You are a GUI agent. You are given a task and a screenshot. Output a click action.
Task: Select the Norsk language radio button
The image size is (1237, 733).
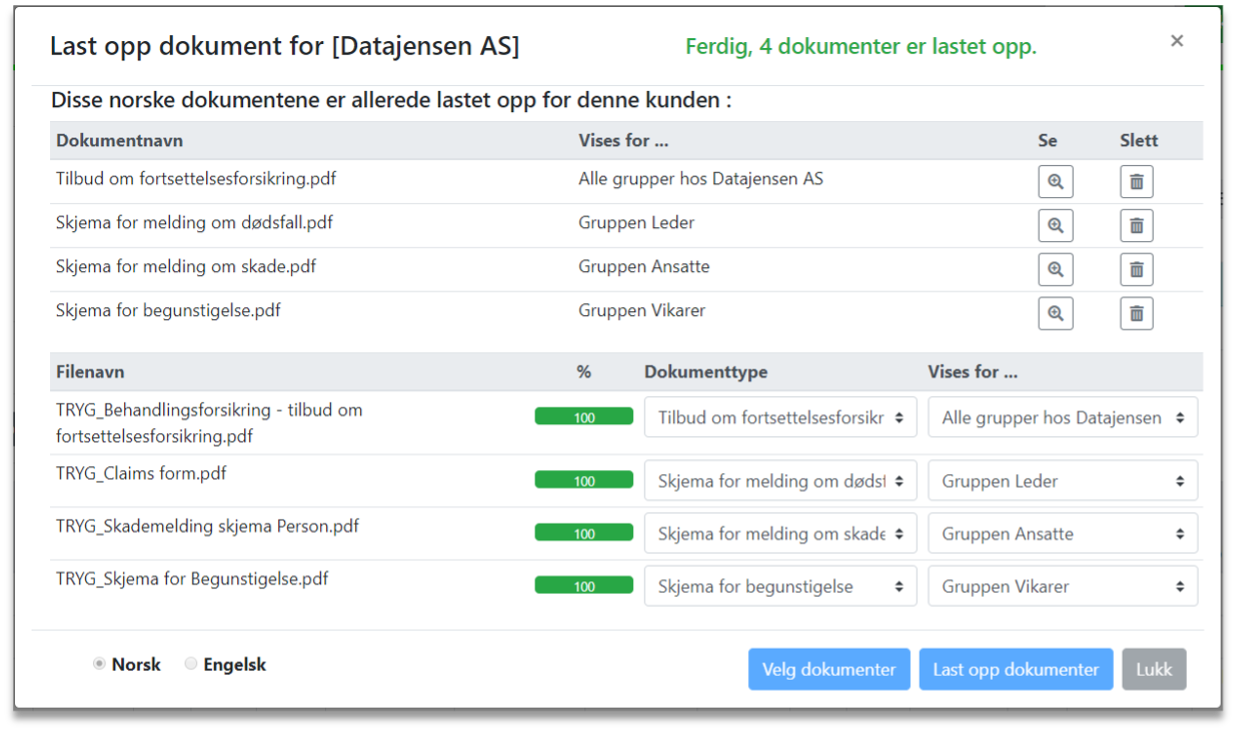pyautogui.click(x=99, y=665)
